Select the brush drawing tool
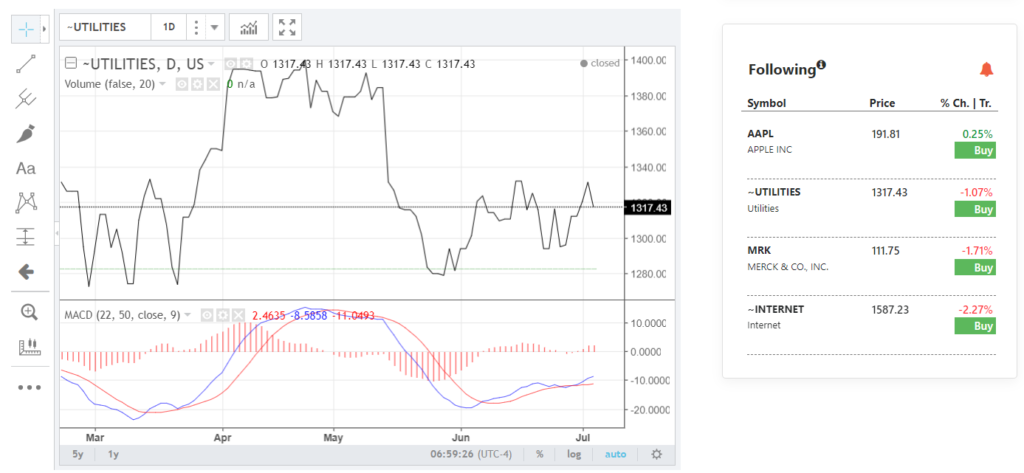 coord(27,133)
